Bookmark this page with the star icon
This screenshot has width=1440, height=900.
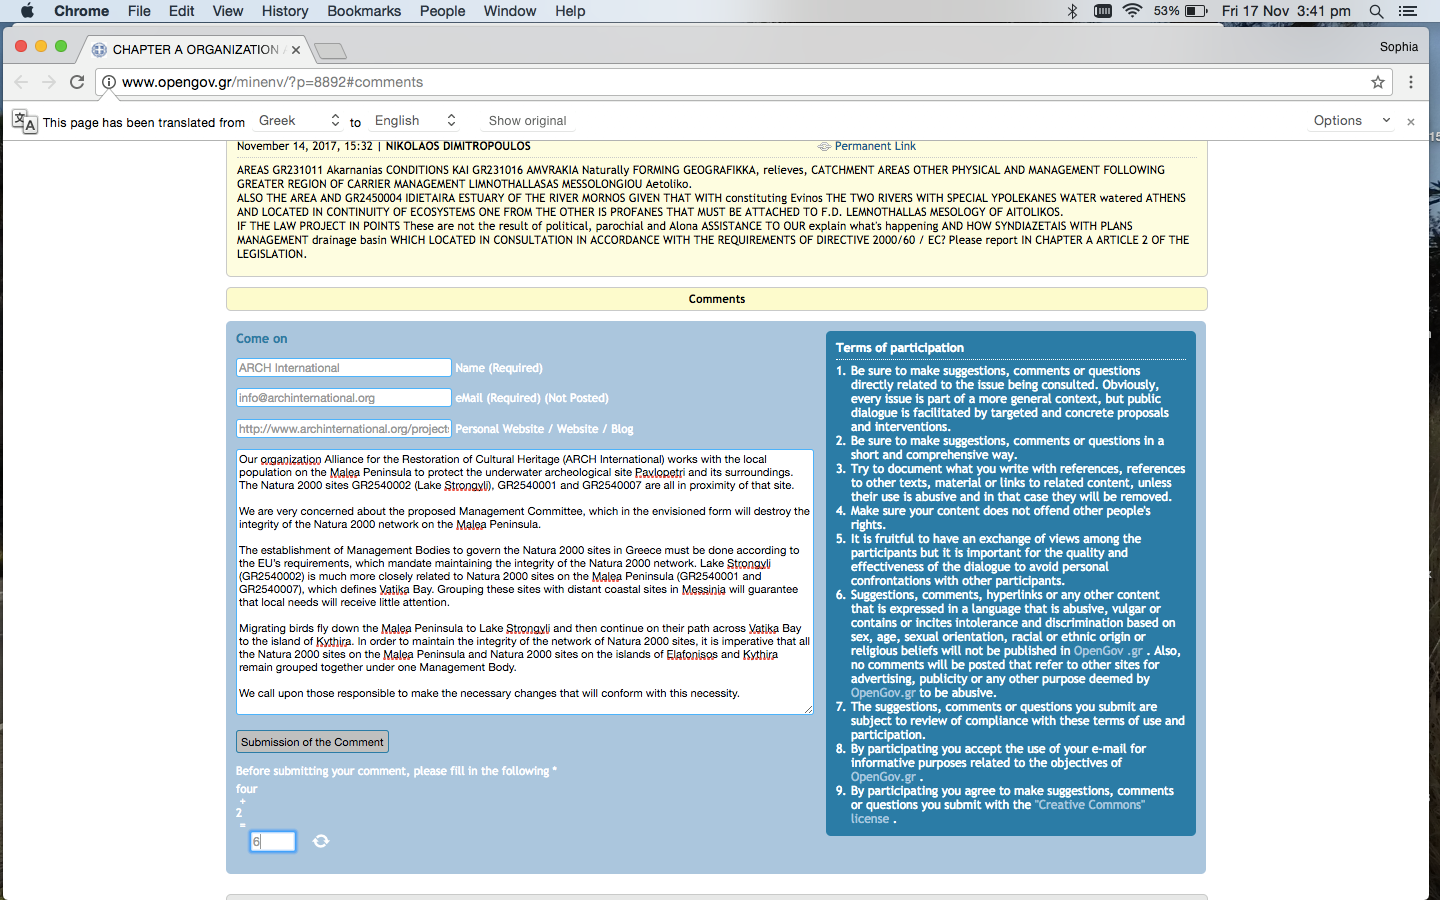tap(1378, 82)
